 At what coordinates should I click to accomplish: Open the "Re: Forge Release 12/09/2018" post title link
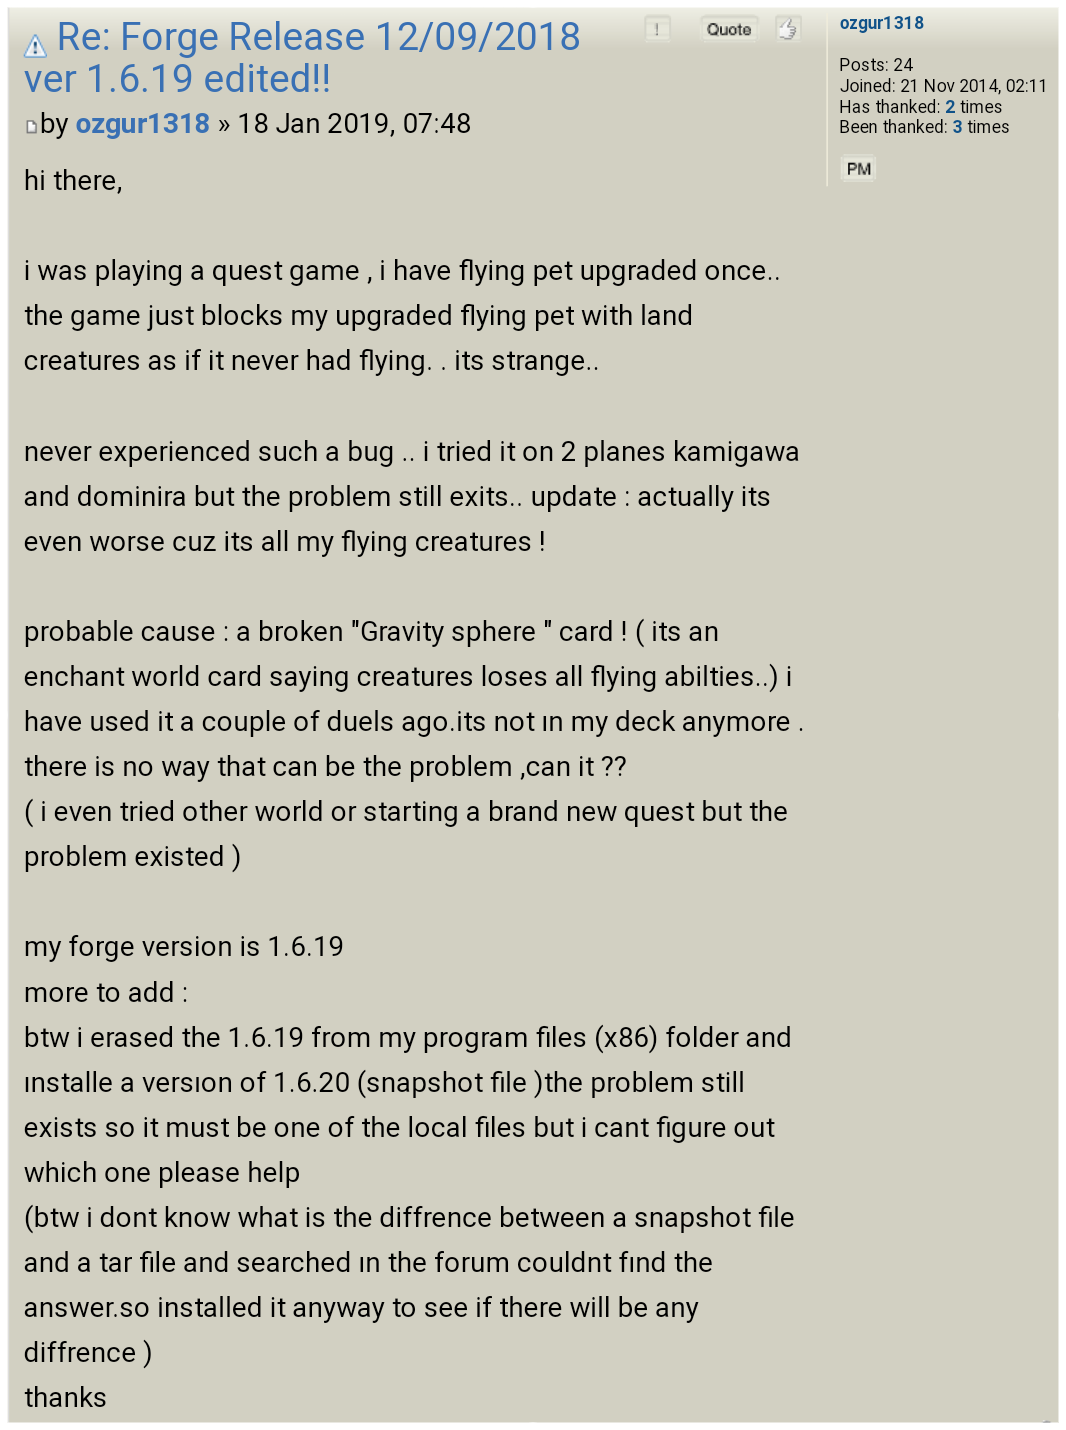coord(302,57)
